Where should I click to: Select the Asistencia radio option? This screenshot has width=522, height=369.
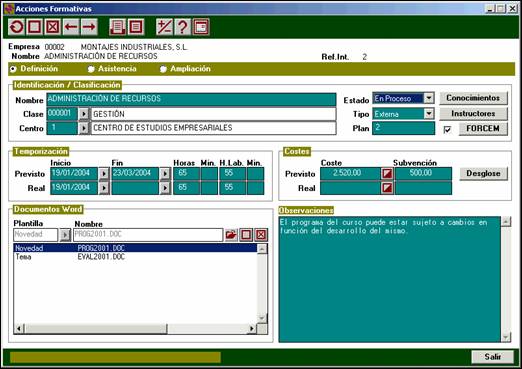pyautogui.click(x=91, y=69)
